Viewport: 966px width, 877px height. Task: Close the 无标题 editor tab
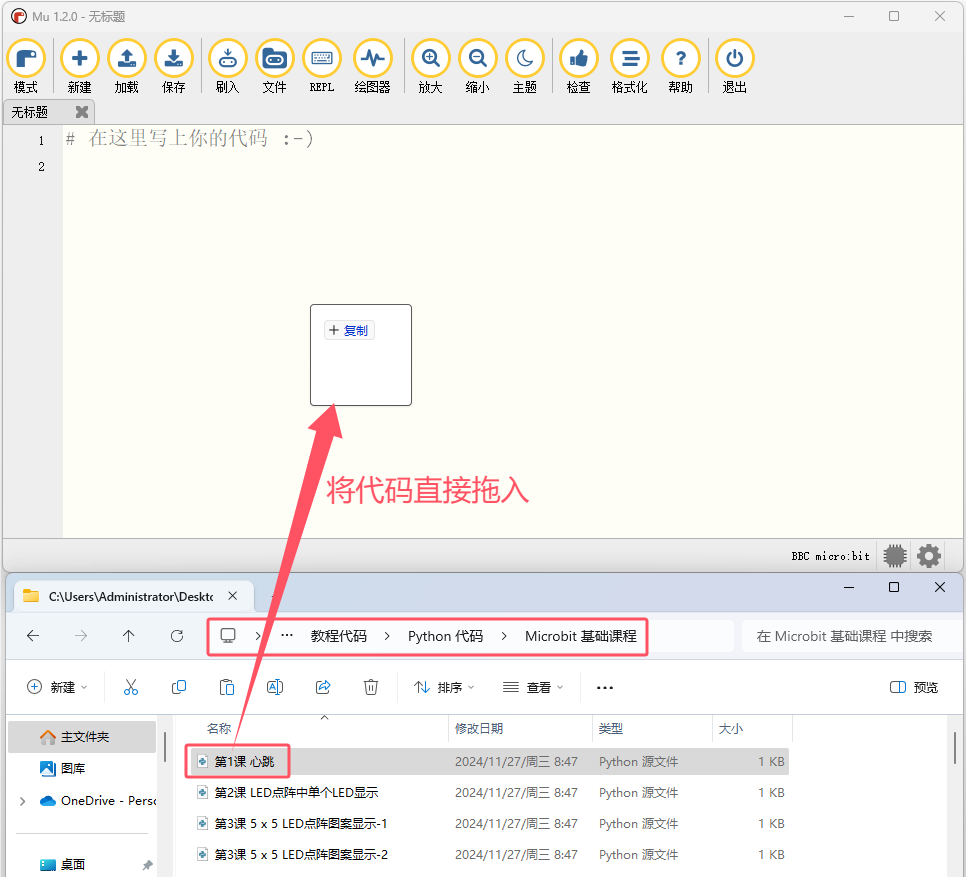81,112
